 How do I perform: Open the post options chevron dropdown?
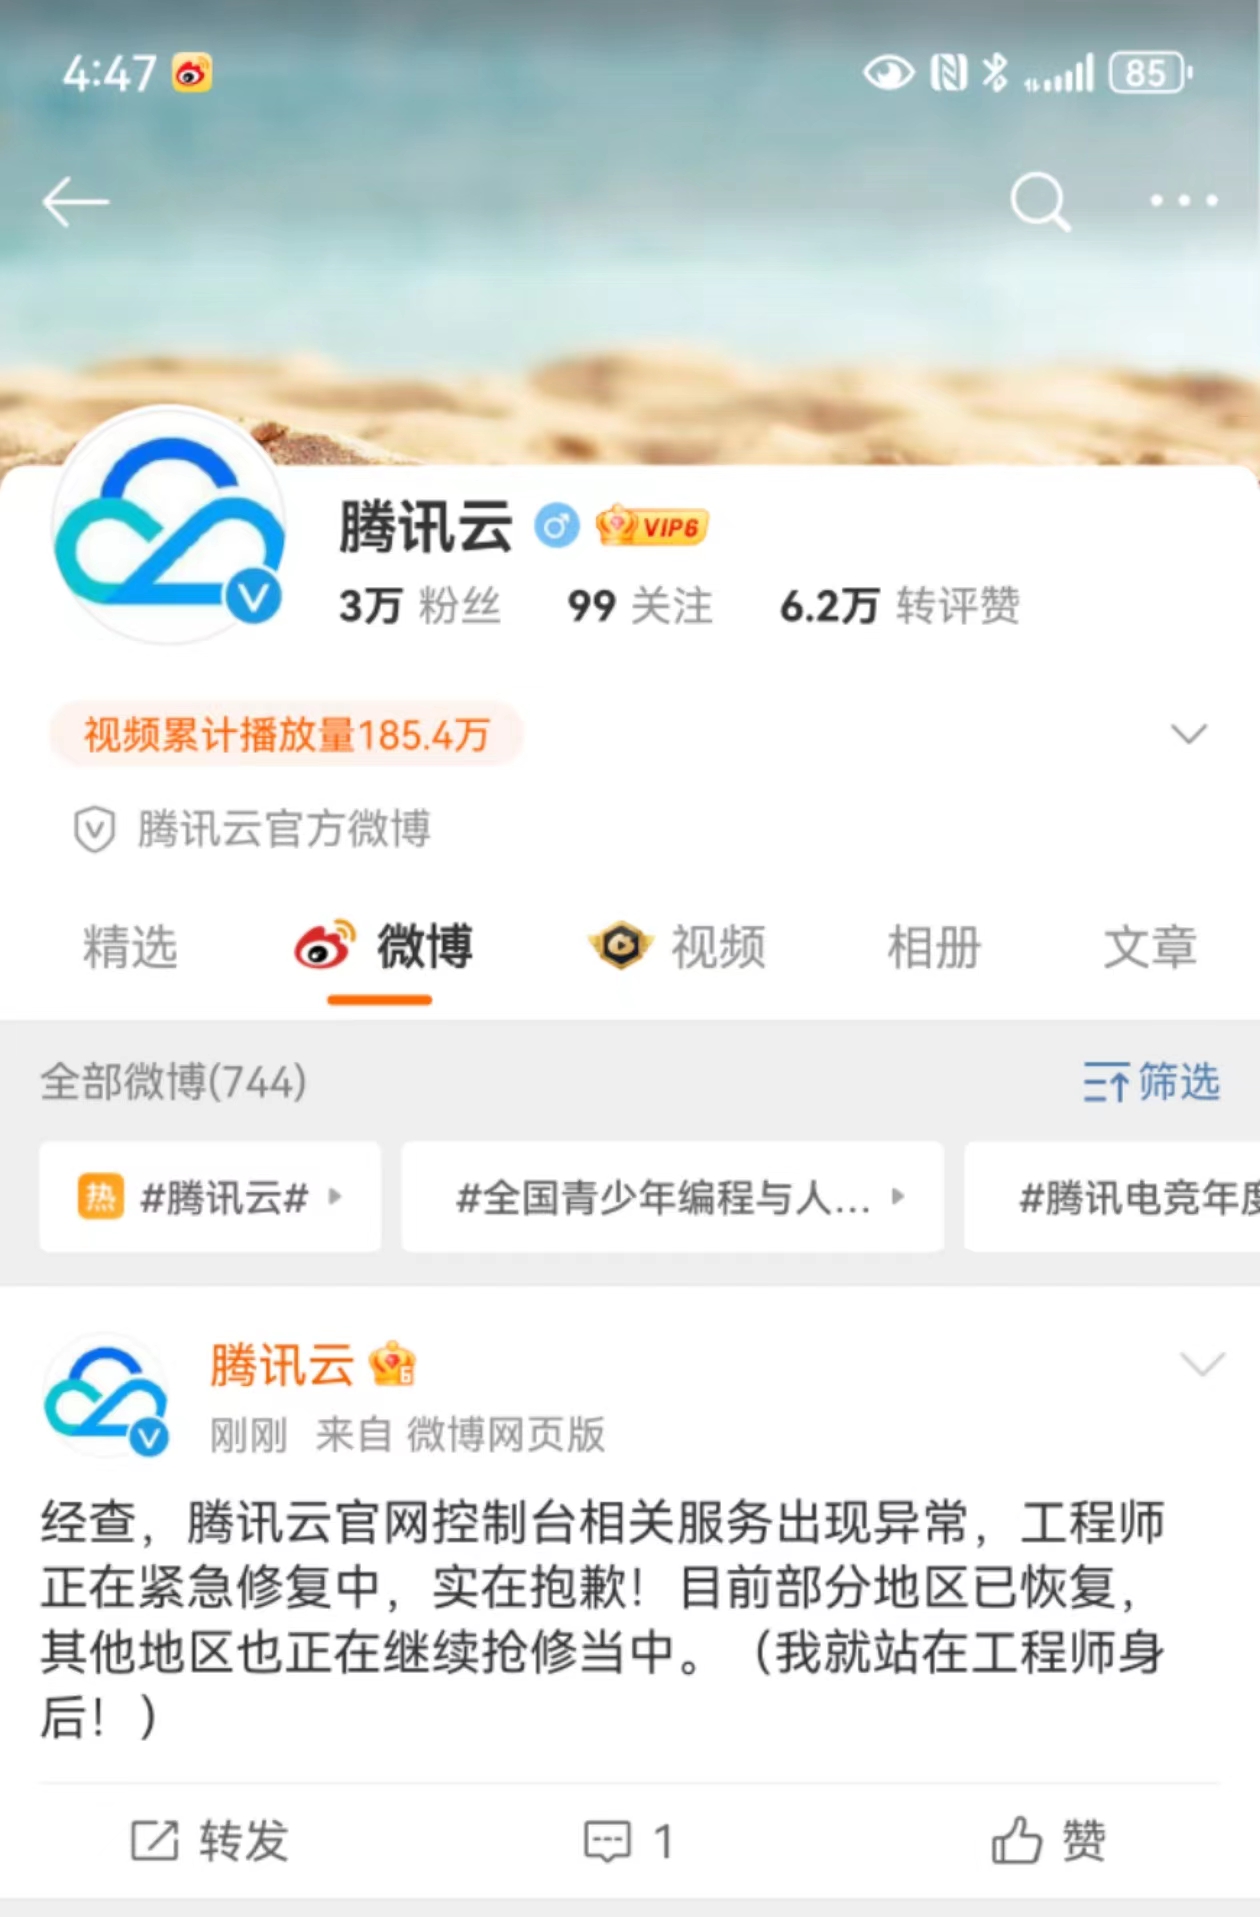coord(1202,1364)
